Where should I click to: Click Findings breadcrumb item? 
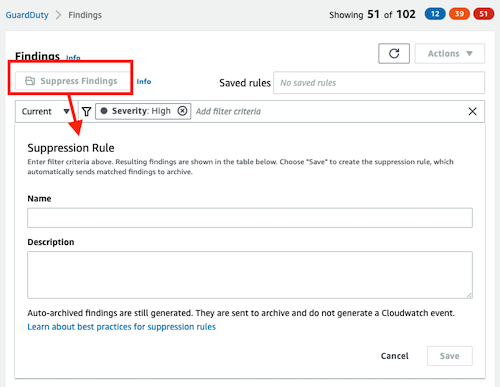click(x=85, y=15)
